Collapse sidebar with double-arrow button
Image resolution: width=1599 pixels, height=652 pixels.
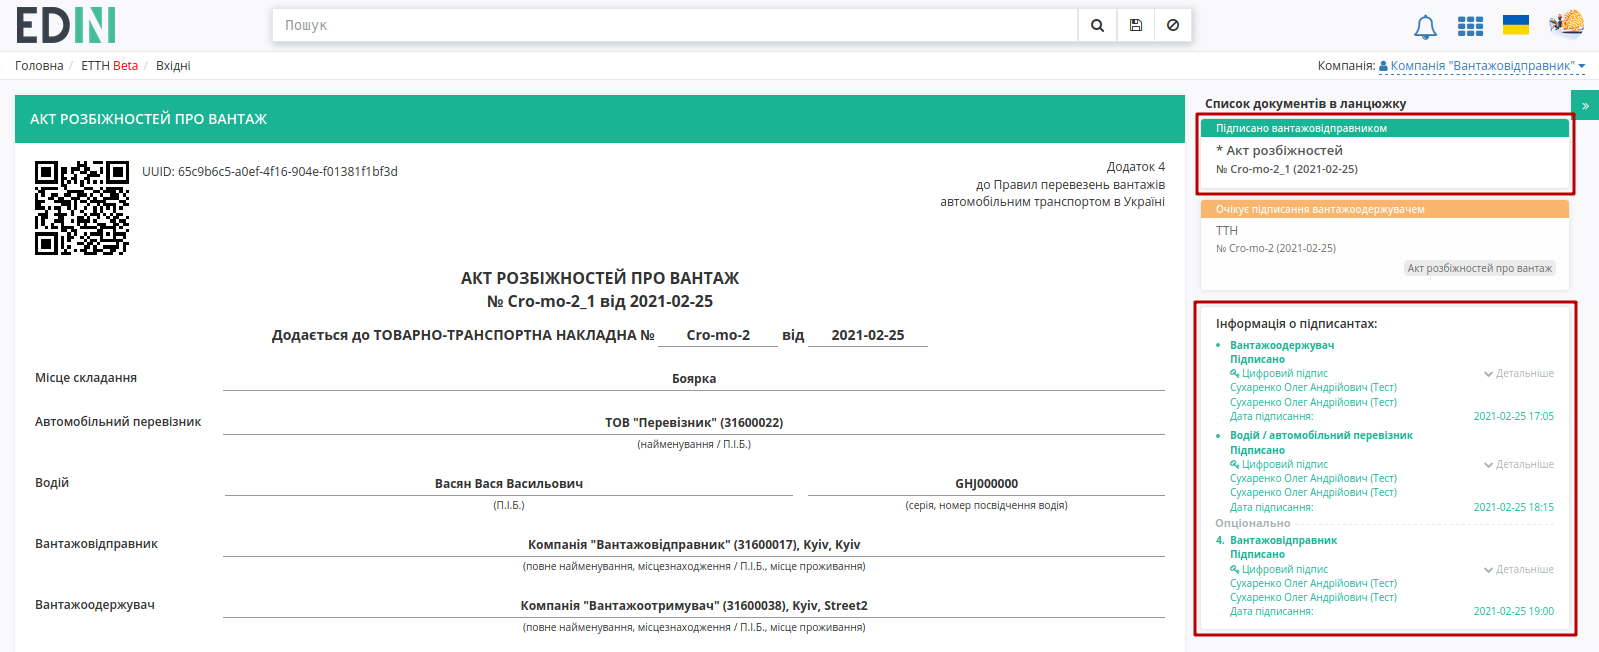(x=1585, y=105)
